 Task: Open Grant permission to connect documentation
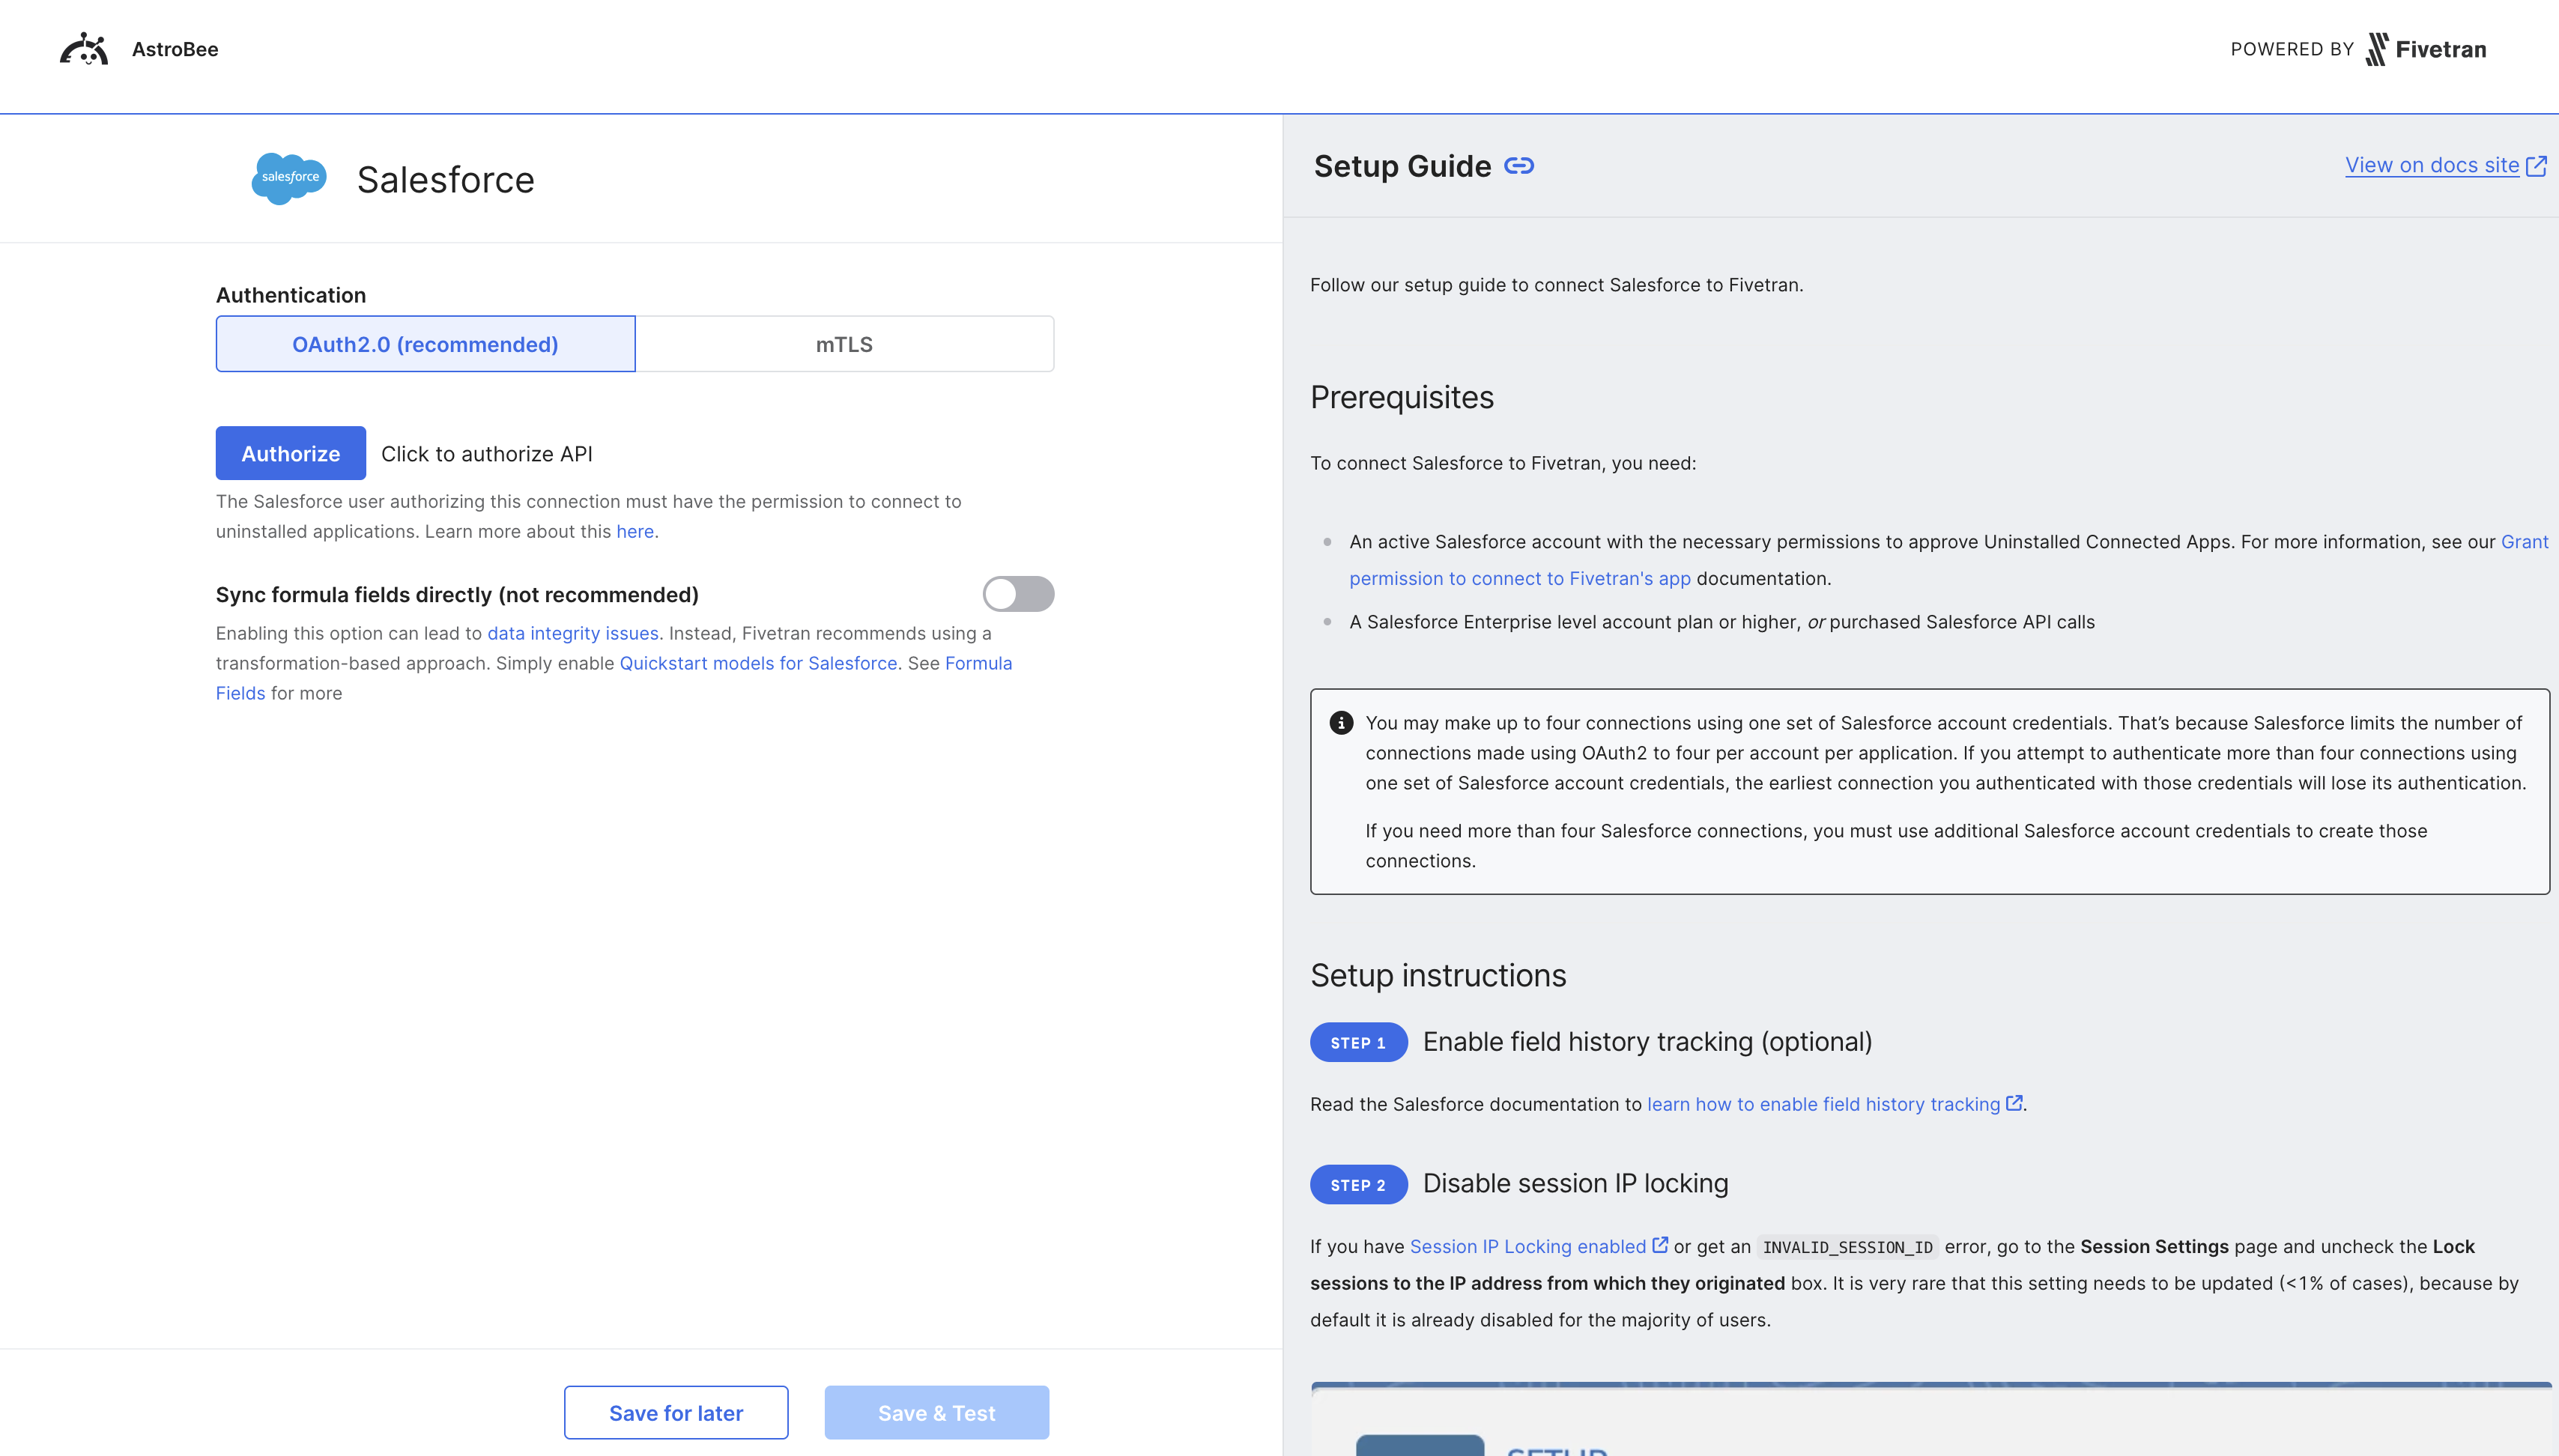click(1520, 578)
